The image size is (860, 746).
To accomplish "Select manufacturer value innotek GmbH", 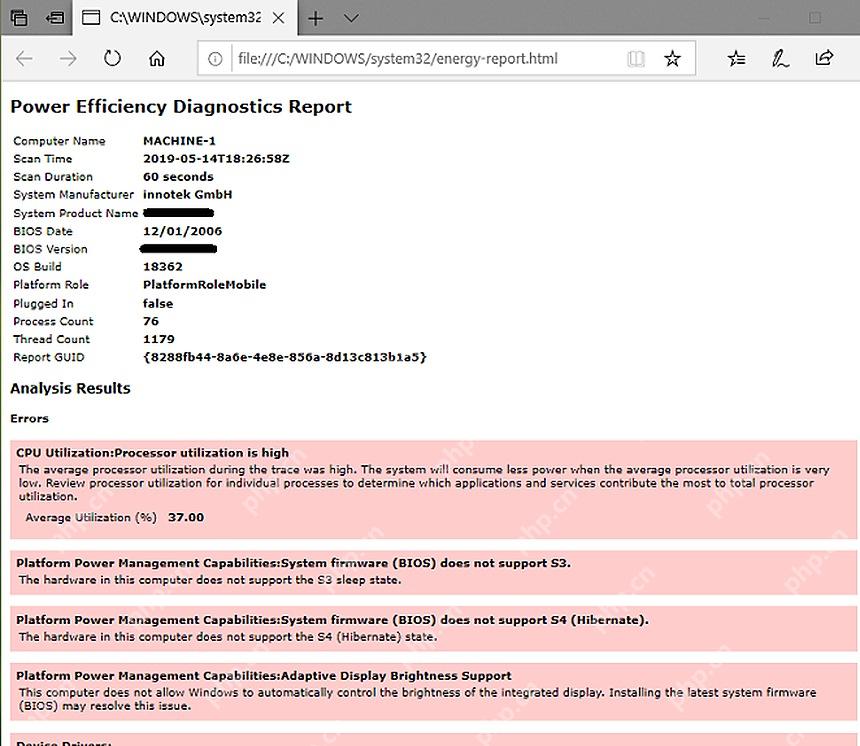I will click(x=188, y=194).
